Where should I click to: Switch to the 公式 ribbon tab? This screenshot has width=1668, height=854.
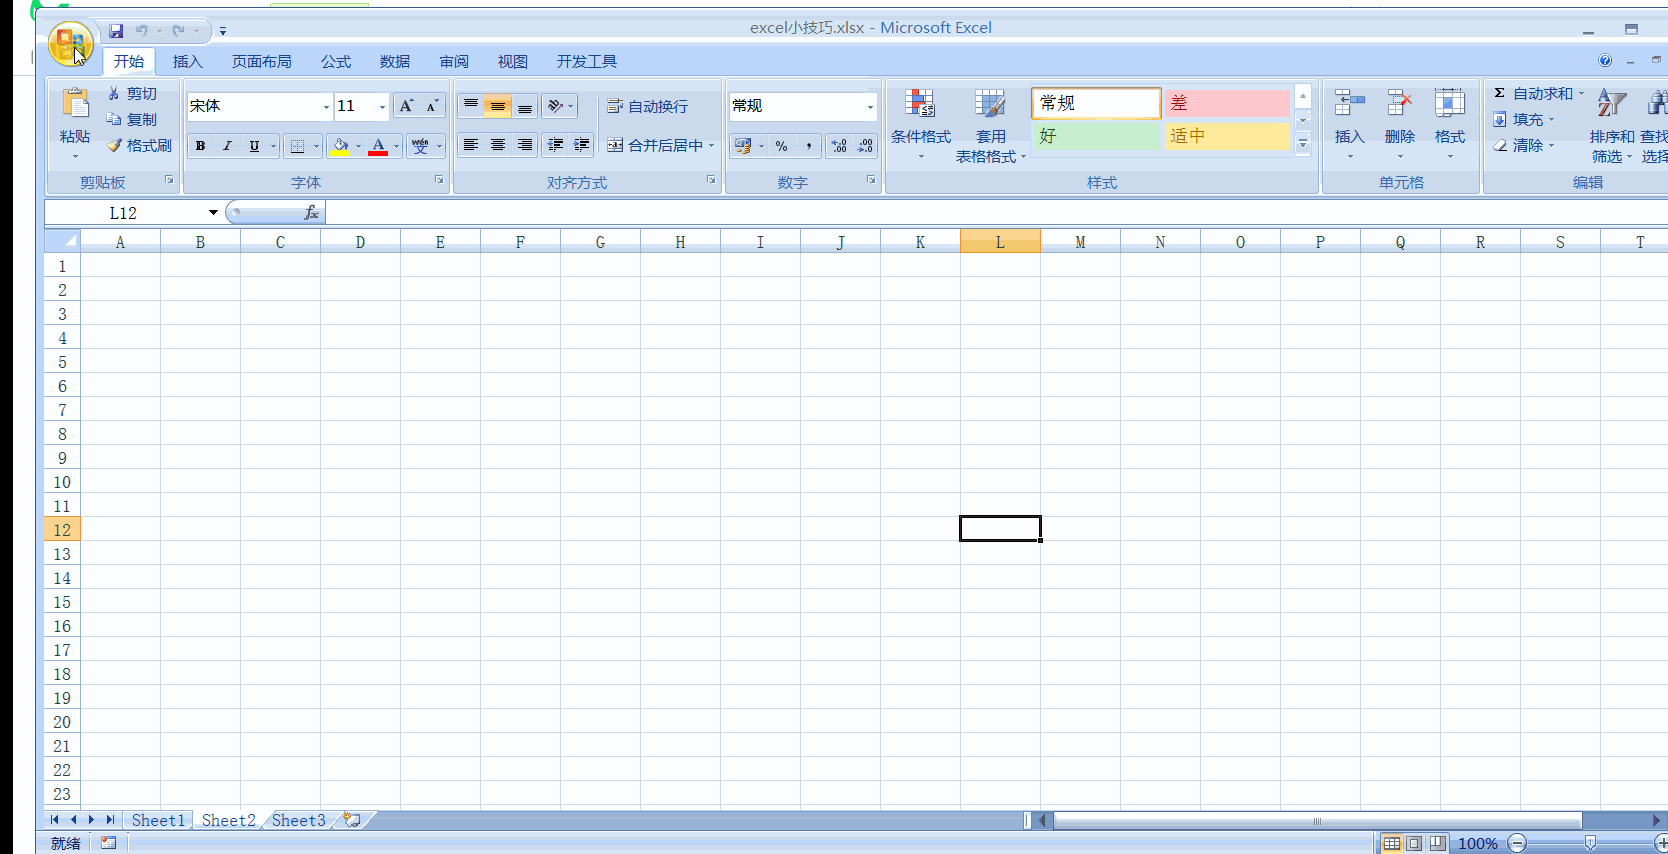tap(336, 61)
